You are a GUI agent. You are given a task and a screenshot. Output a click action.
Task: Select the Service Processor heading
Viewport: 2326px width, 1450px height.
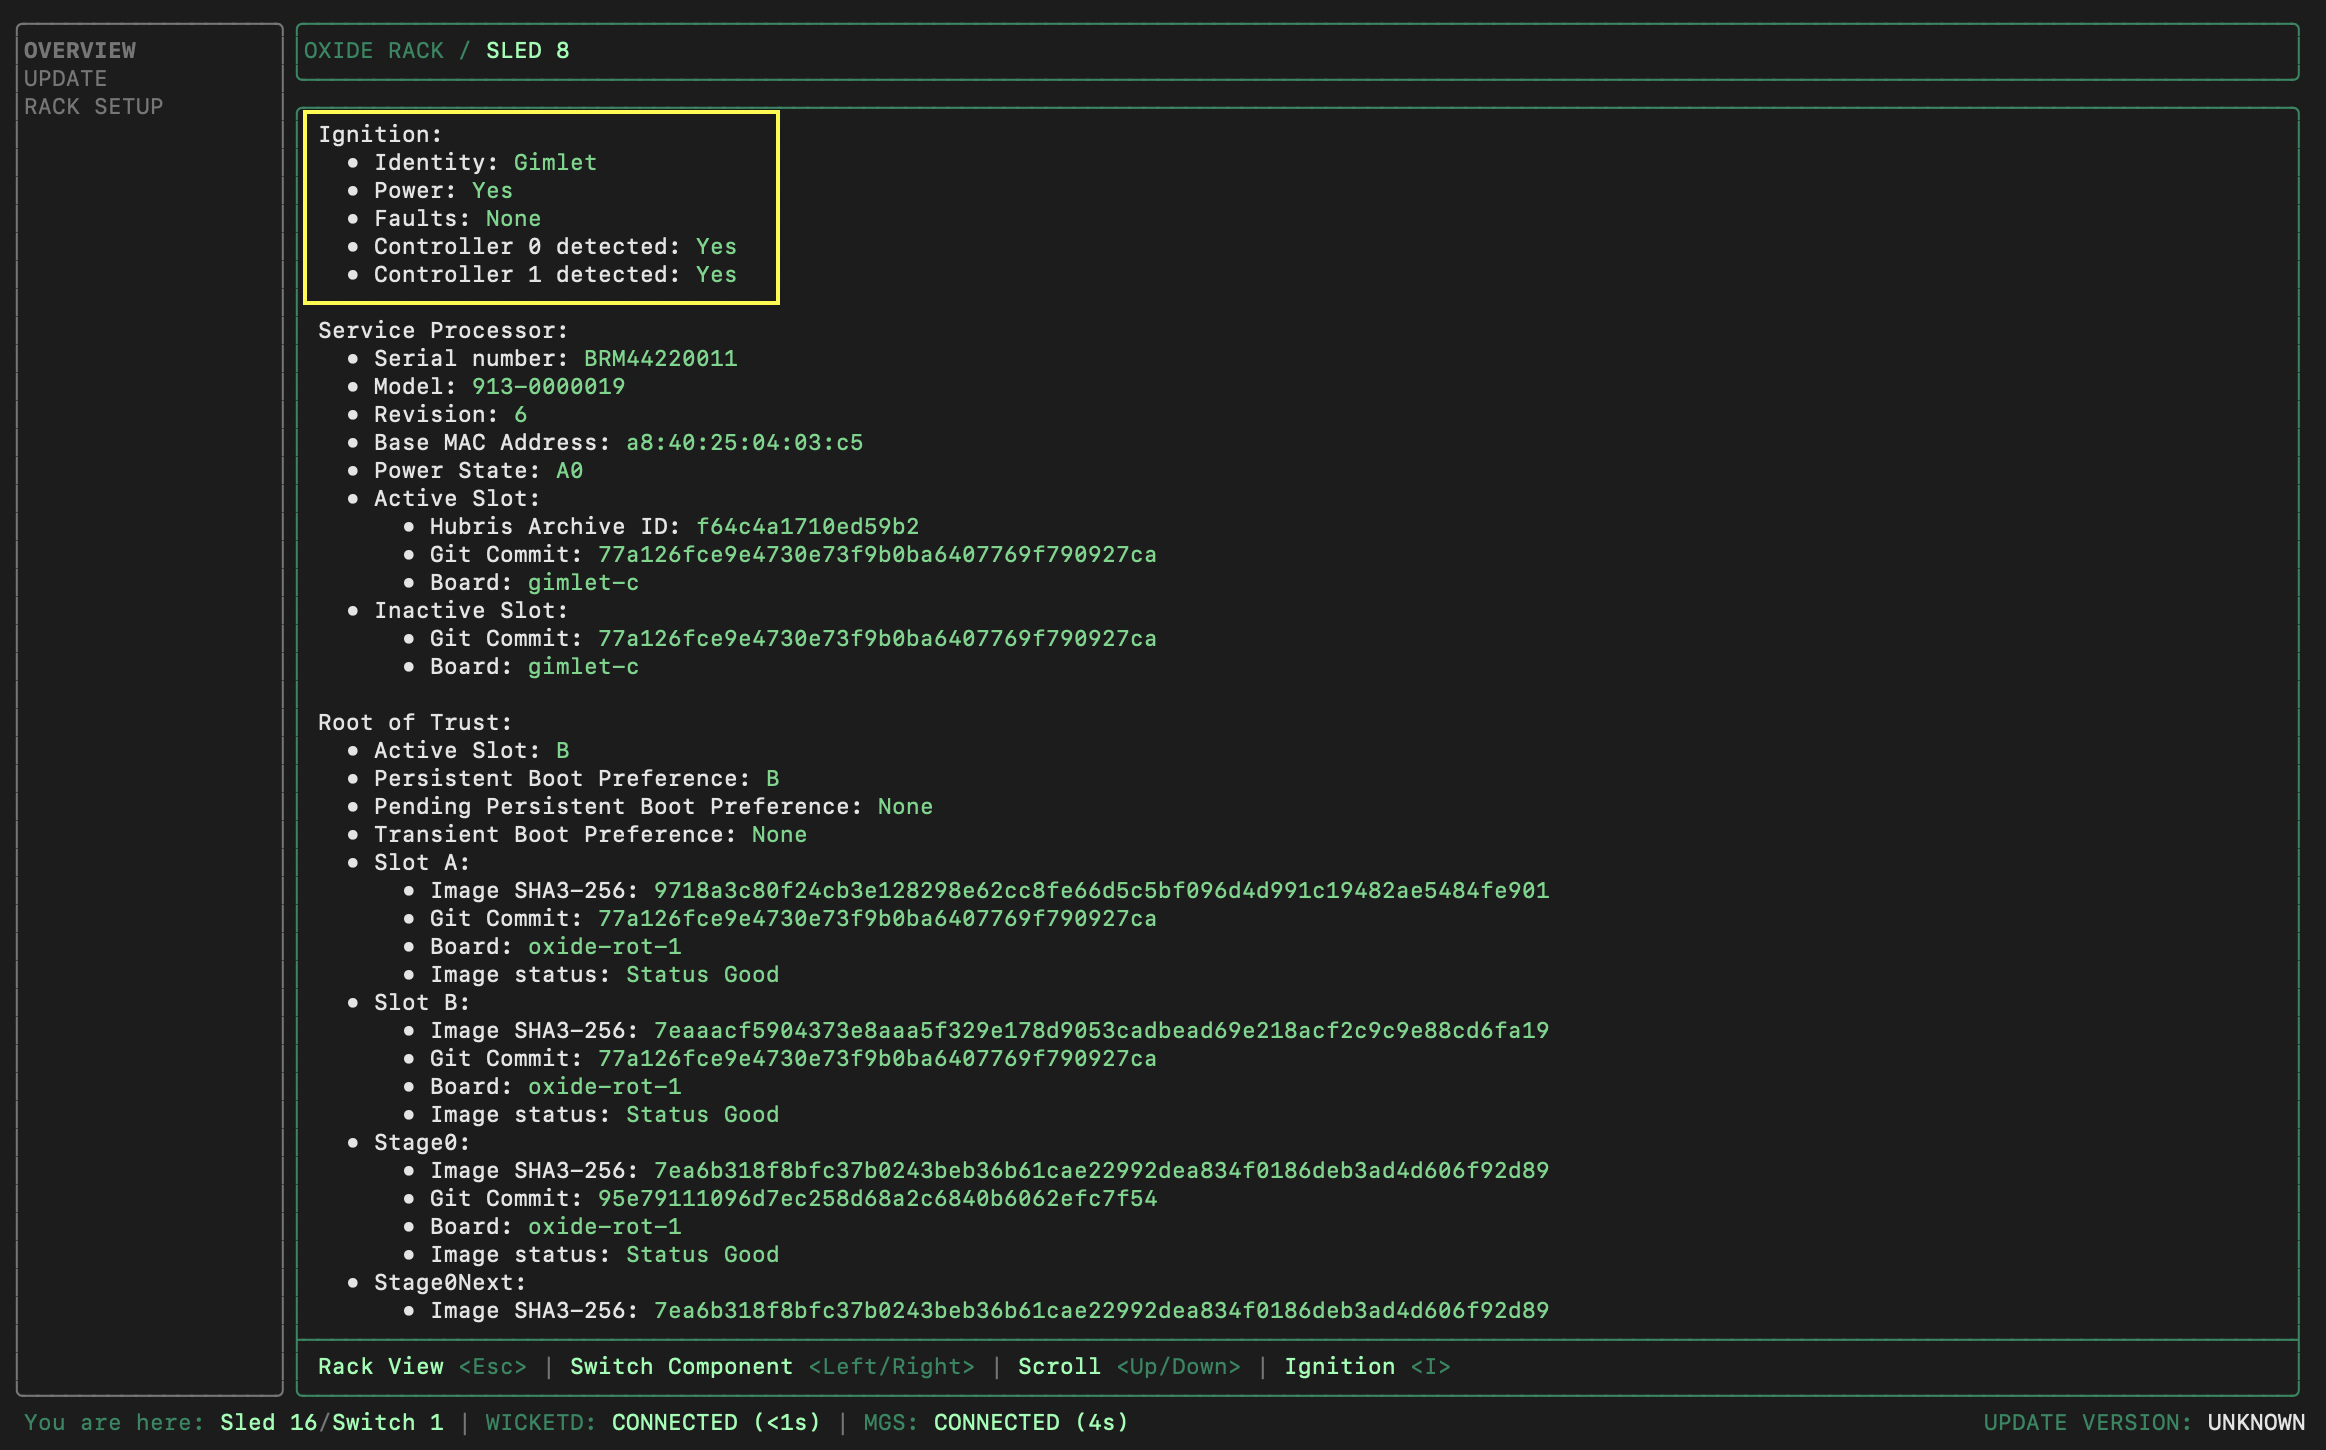442,330
